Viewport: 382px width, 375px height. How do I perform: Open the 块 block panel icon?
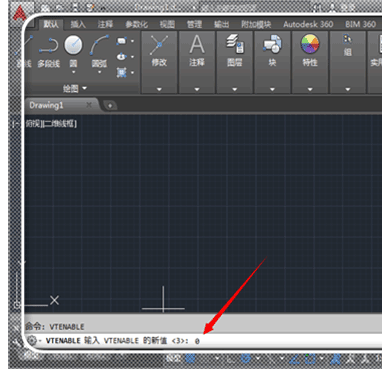click(x=272, y=50)
